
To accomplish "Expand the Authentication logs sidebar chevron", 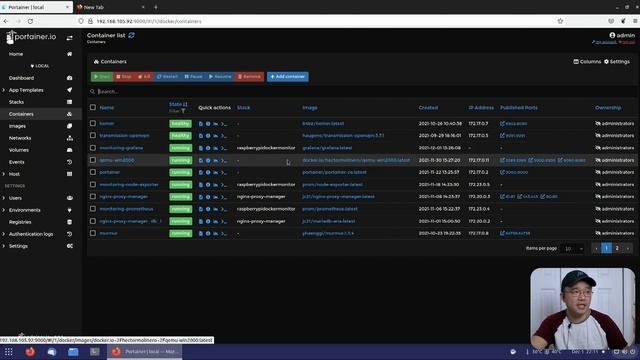I will coord(4,234).
